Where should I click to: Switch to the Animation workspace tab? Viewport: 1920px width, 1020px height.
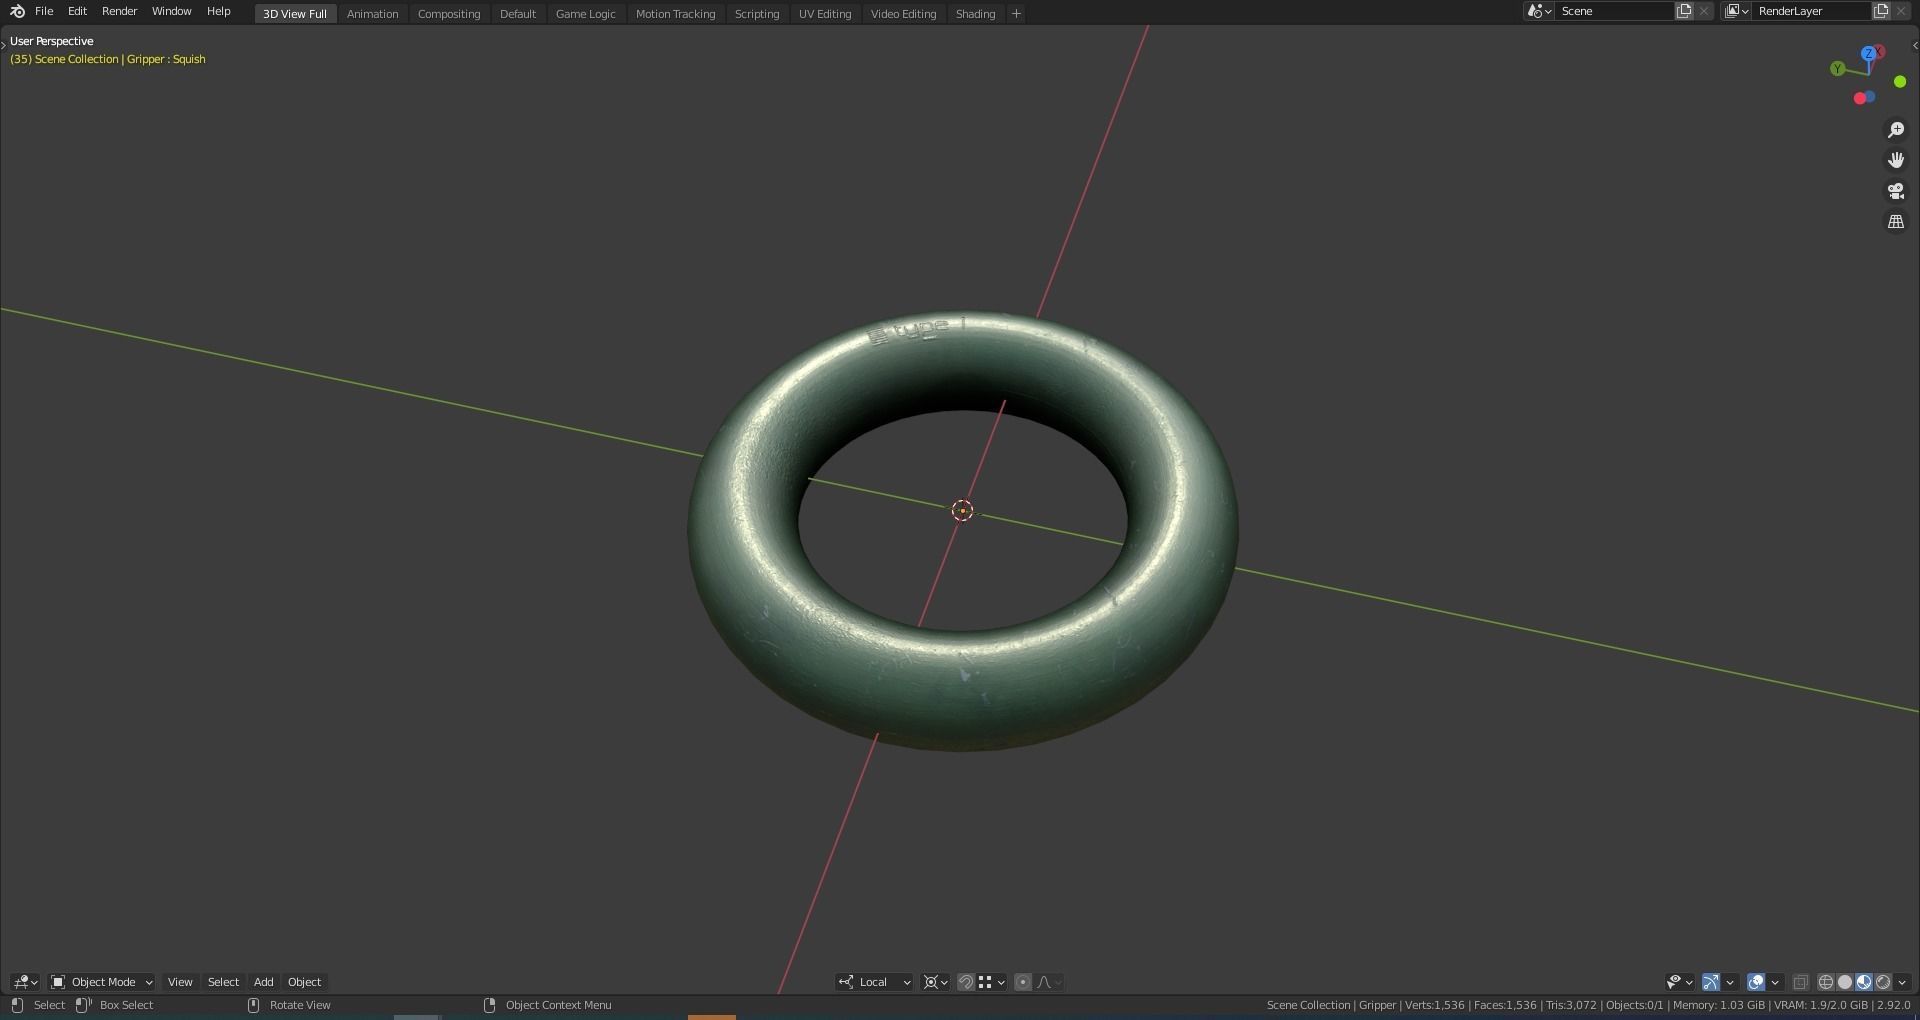pyautogui.click(x=372, y=14)
